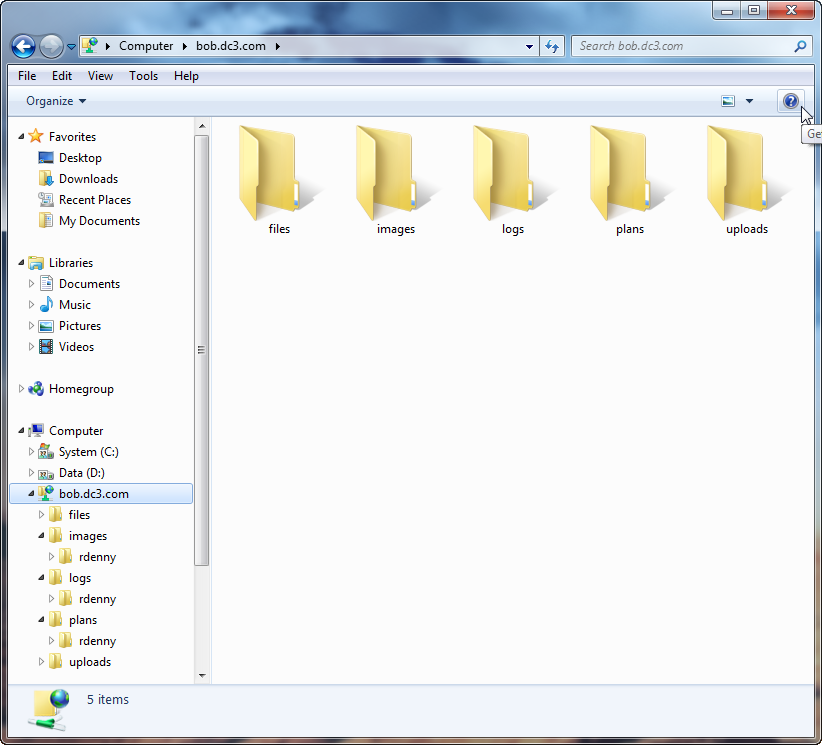Screen dimensions: 822x745
Task: Open the files folder in main pane
Action: pos(279,181)
